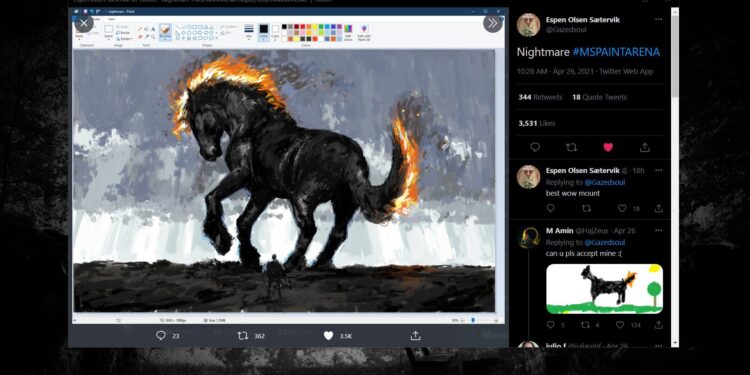
Task: Like M Amin's tweet with 124 likes
Action: click(x=620, y=325)
